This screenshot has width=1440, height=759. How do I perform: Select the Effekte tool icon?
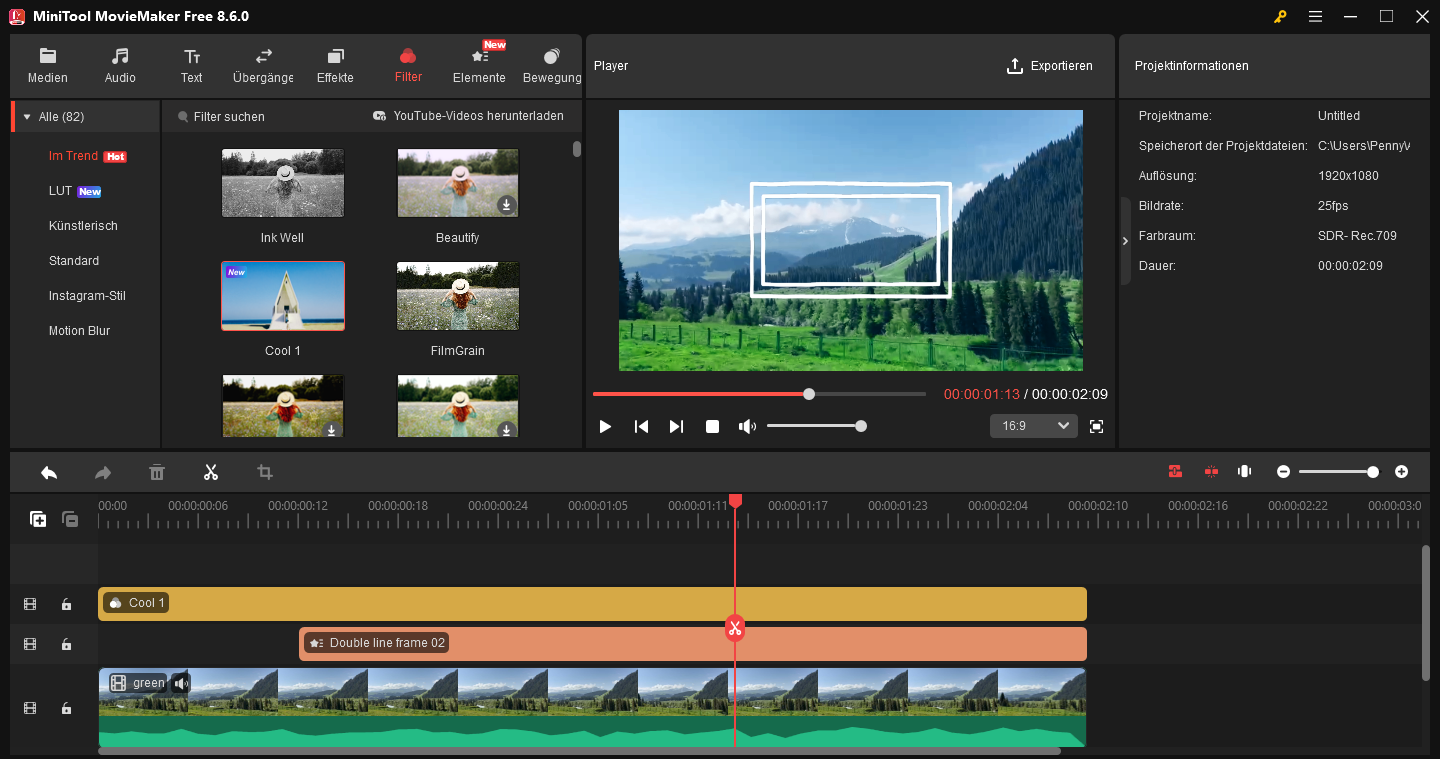pos(335,58)
